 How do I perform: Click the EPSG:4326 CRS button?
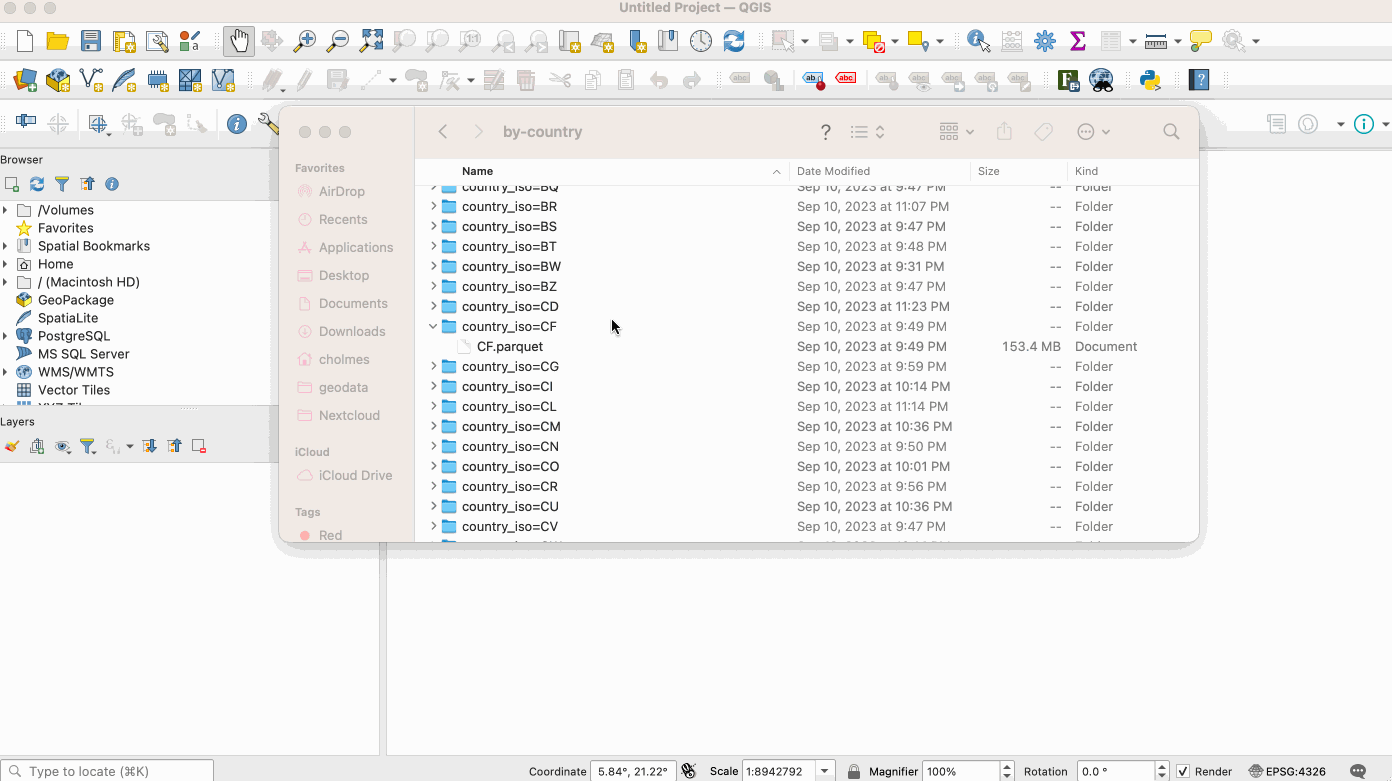click(x=1287, y=771)
